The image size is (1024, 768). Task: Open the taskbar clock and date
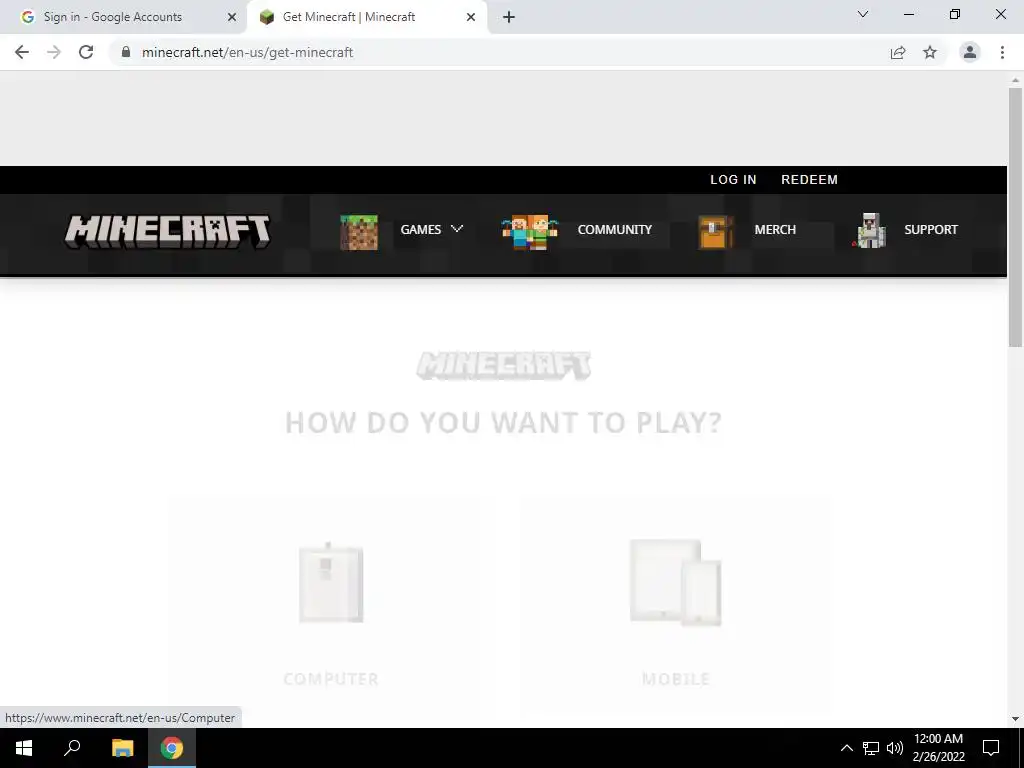coord(938,748)
